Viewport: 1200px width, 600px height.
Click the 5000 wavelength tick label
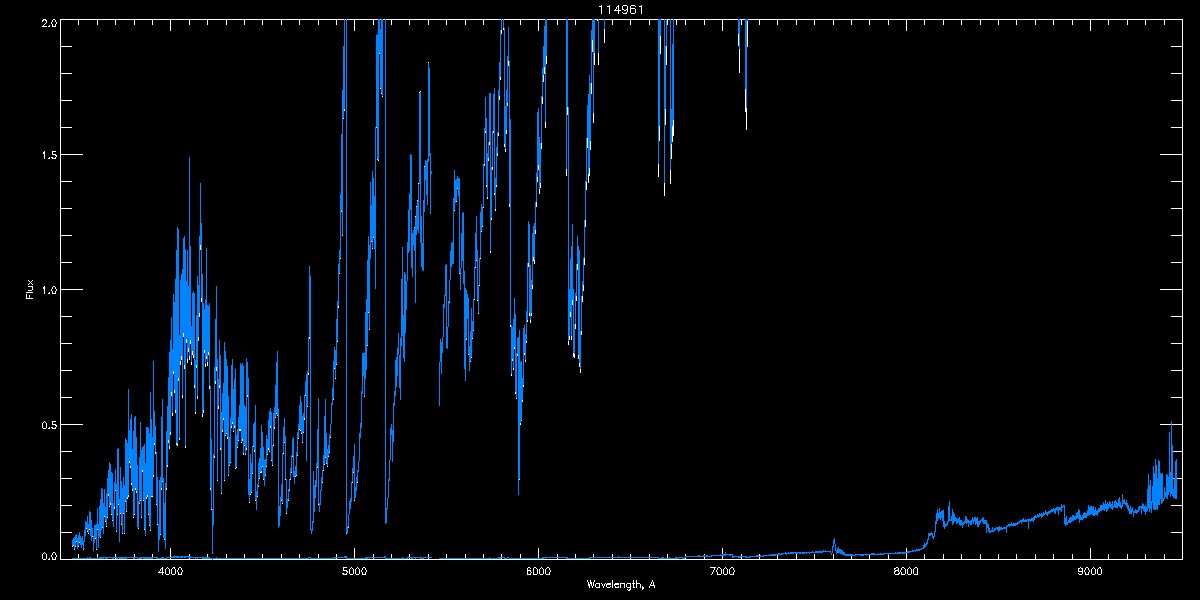(x=354, y=571)
